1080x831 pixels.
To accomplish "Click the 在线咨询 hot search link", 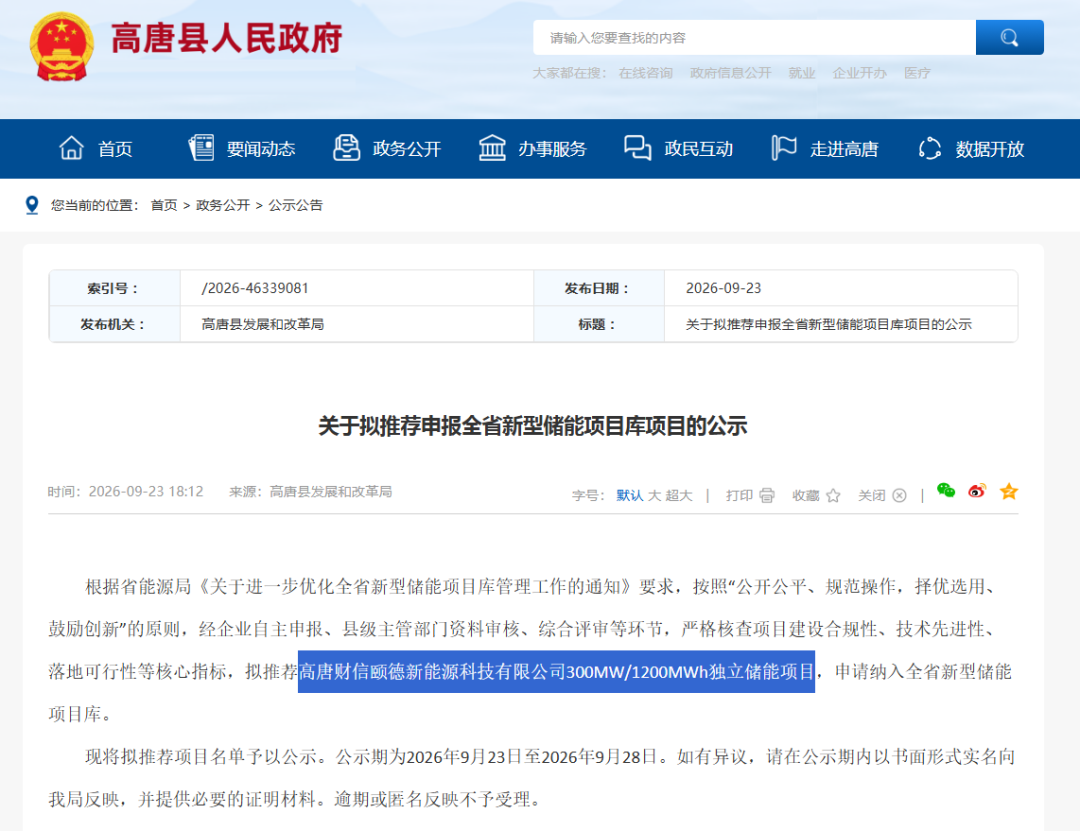I will [x=645, y=73].
